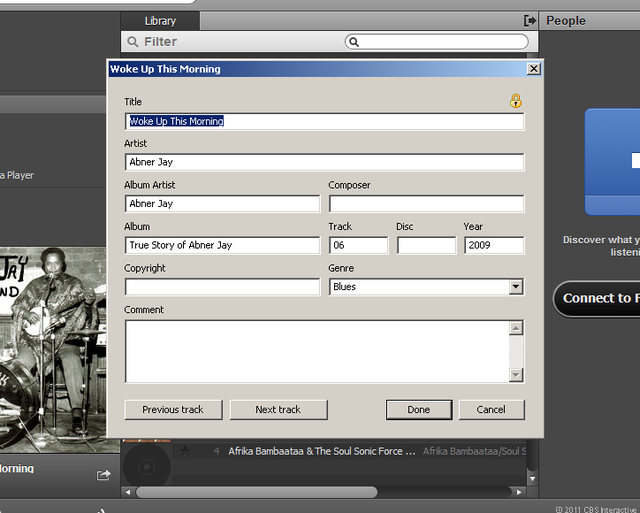Click the library scroll right arrow
The image size is (640, 513).
click(519, 492)
